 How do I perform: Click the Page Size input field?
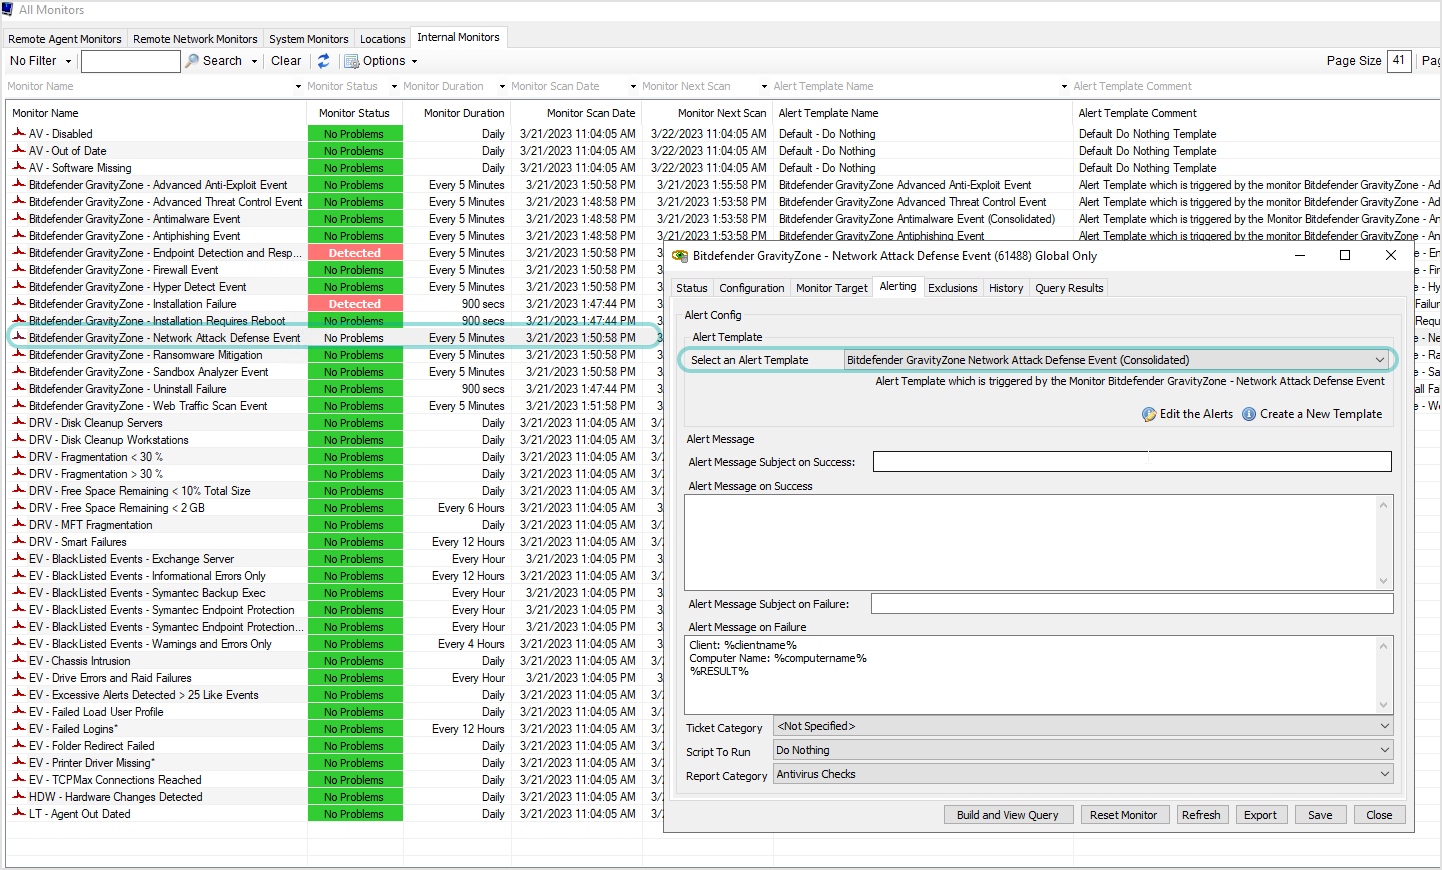point(1398,60)
